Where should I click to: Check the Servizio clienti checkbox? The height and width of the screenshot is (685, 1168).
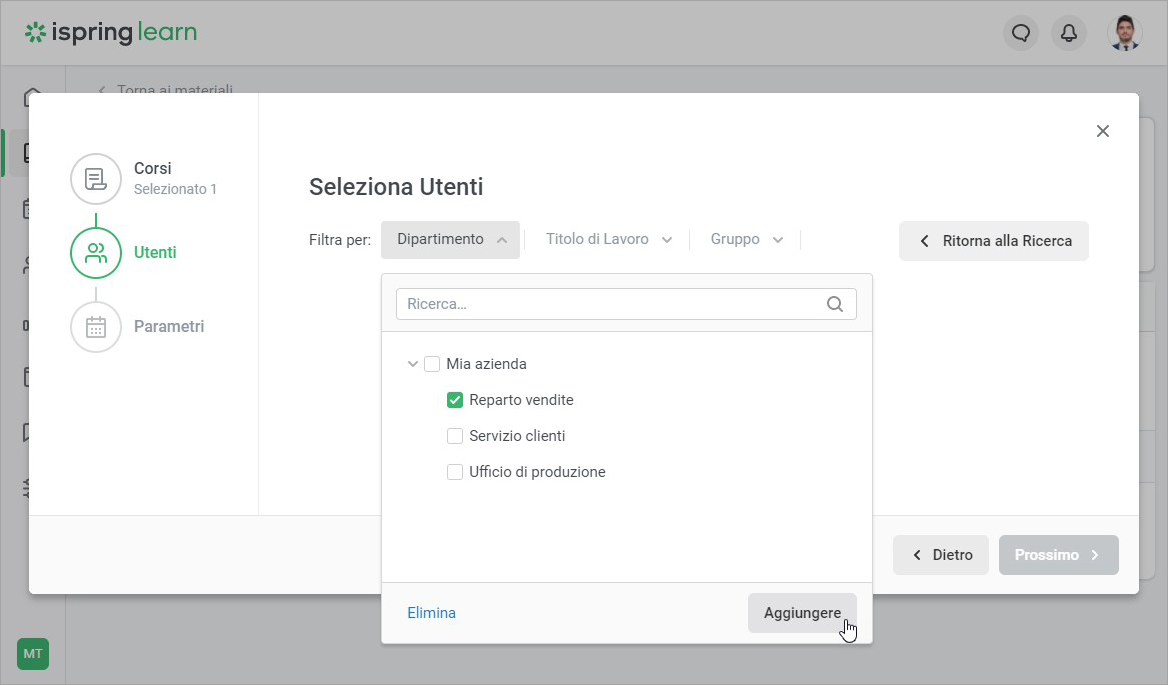455,436
